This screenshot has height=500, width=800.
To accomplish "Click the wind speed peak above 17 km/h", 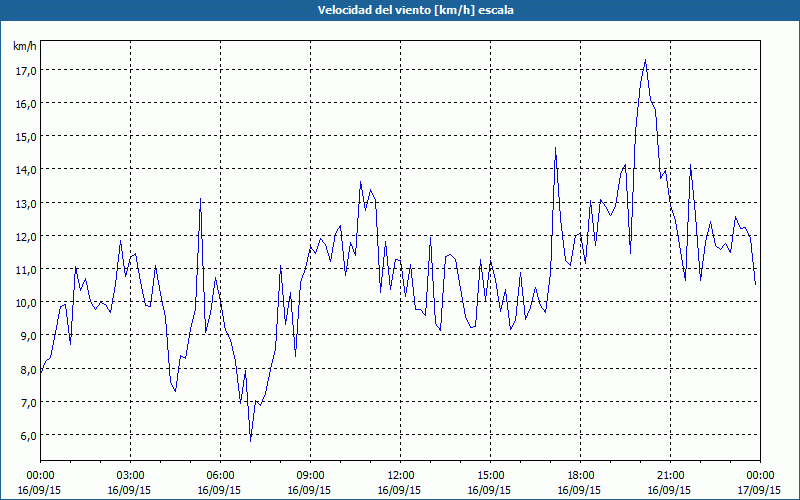I will click(x=645, y=60).
